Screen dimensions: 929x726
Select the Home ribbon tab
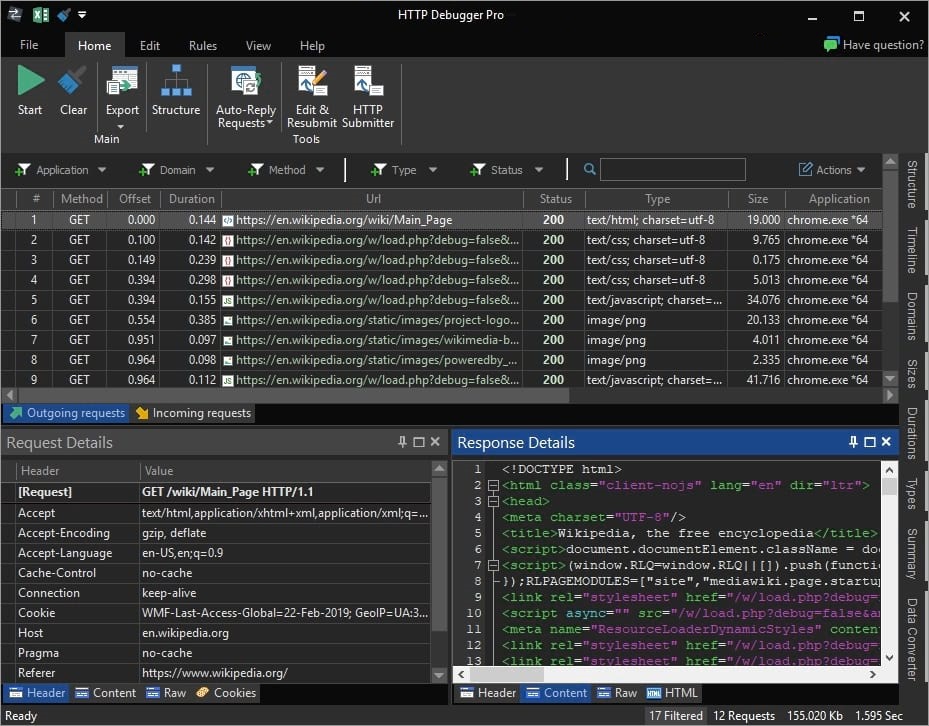(x=94, y=46)
